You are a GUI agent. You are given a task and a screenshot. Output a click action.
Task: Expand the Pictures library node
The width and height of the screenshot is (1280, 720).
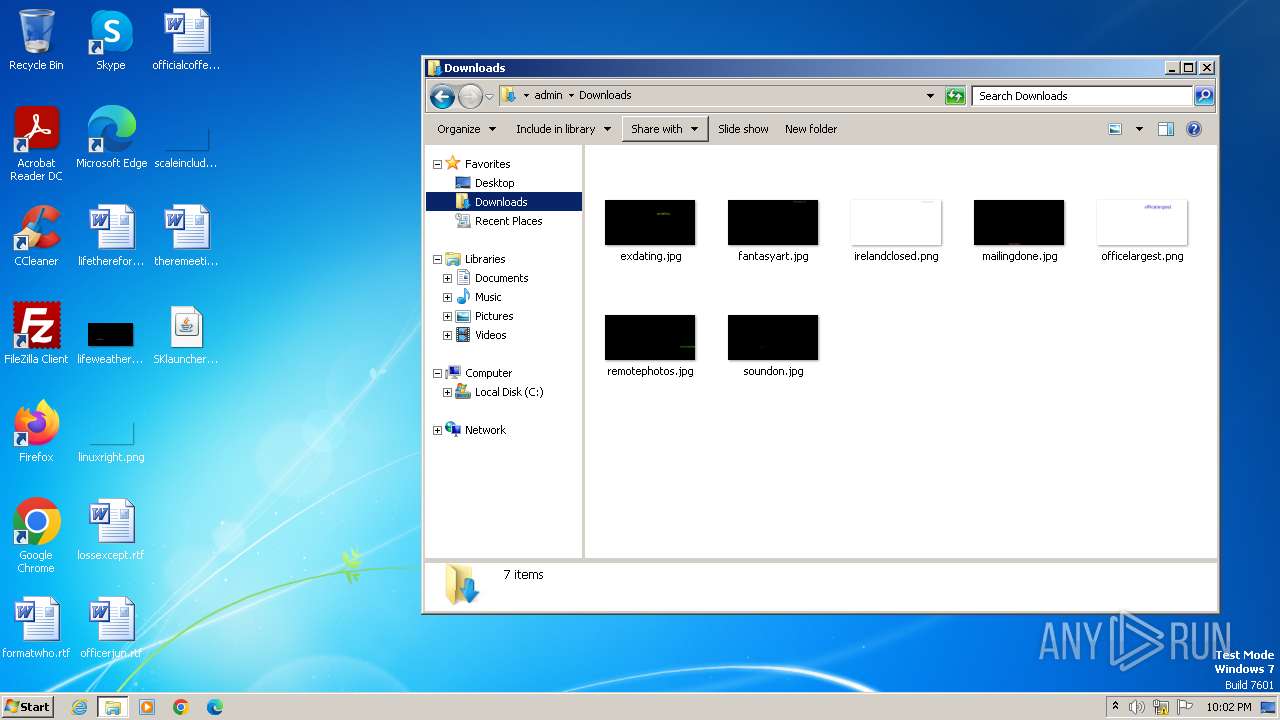pos(447,316)
